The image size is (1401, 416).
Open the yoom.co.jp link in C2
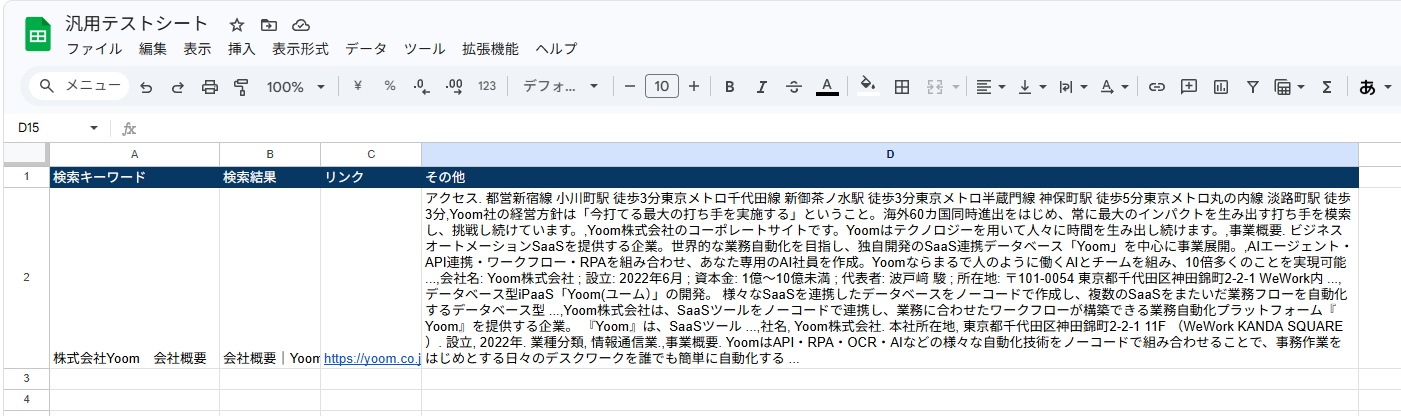pyautogui.click(x=371, y=358)
